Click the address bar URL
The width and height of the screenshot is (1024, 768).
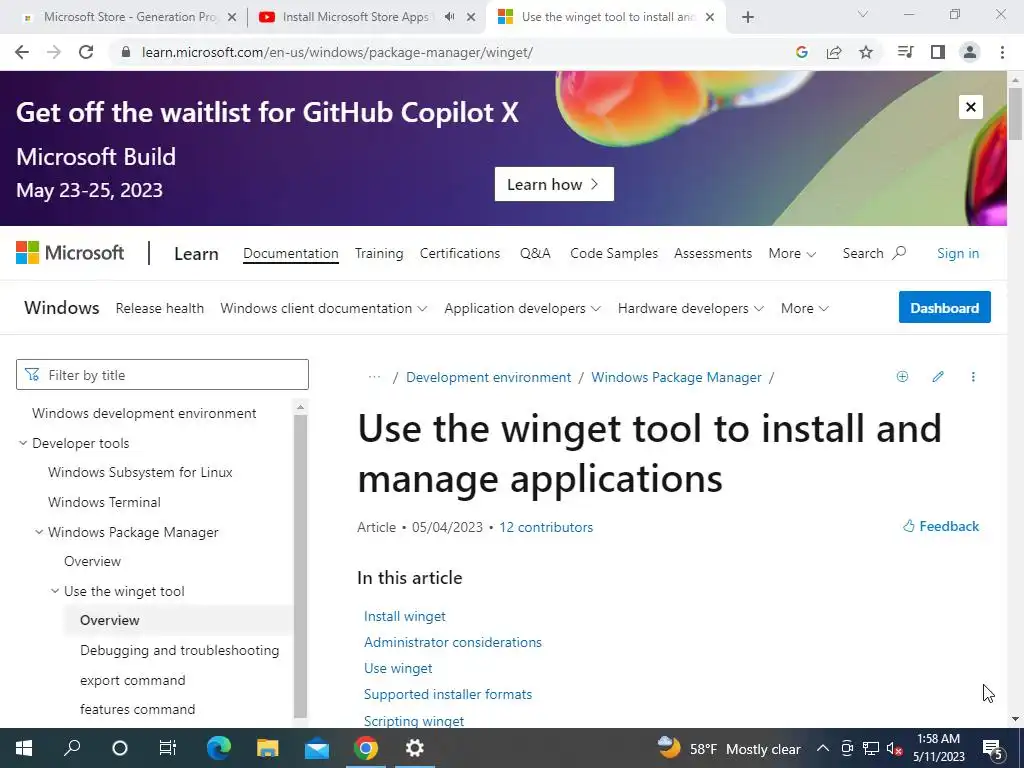point(337,52)
